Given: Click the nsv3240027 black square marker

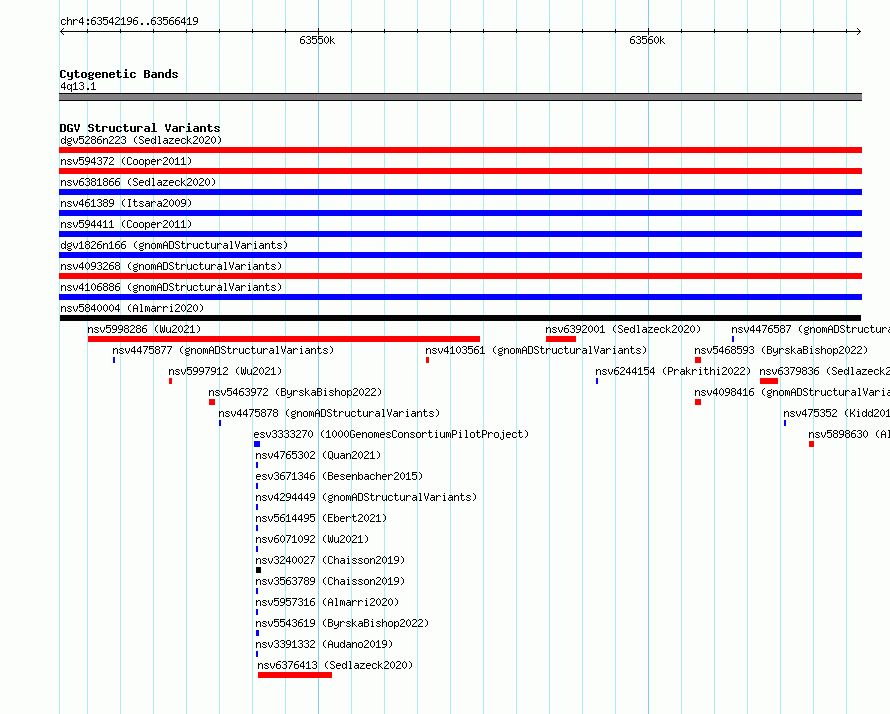Looking at the screenshot, I should coord(258,570).
